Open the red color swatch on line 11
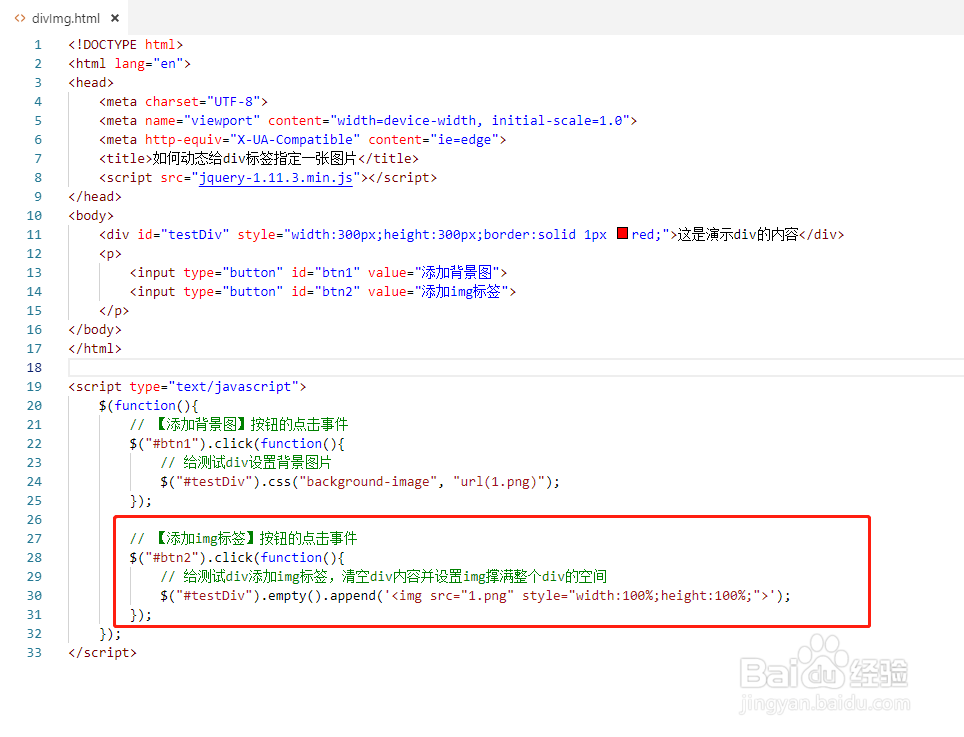Viewport: 964px width, 737px height. tap(622, 234)
